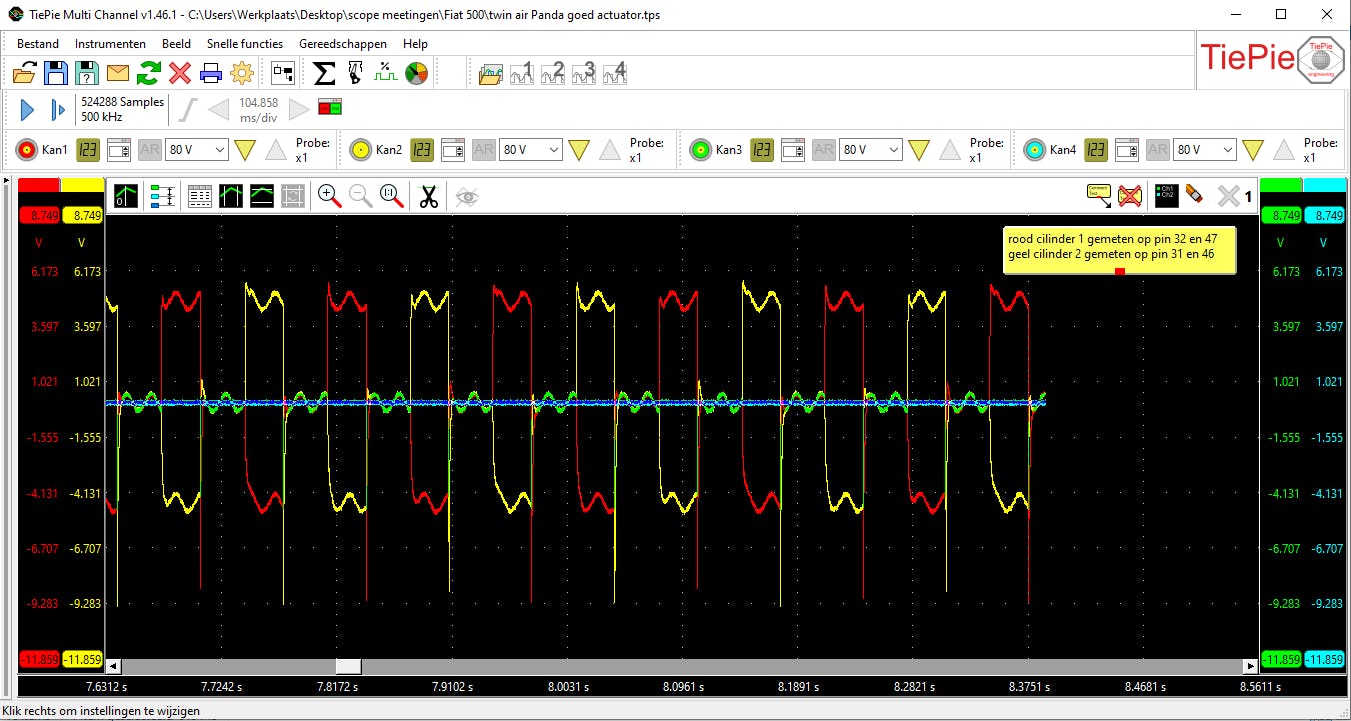Start measuring with the play button
The width and height of the screenshot is (1351, 721).
point(28,110)
